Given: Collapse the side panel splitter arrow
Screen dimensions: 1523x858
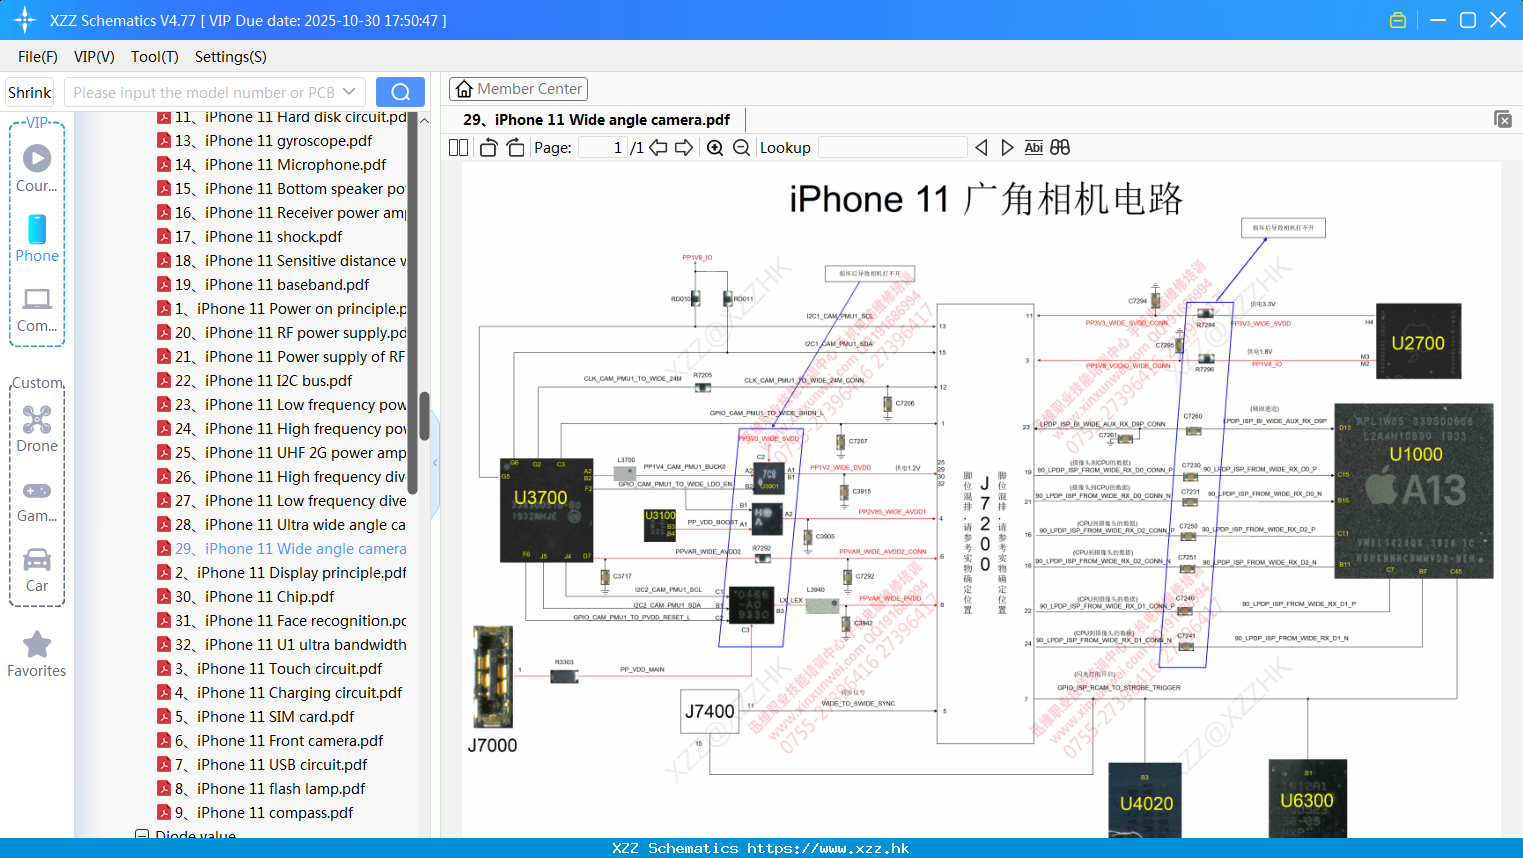Looking at the screenshot, I should point(435,462).
